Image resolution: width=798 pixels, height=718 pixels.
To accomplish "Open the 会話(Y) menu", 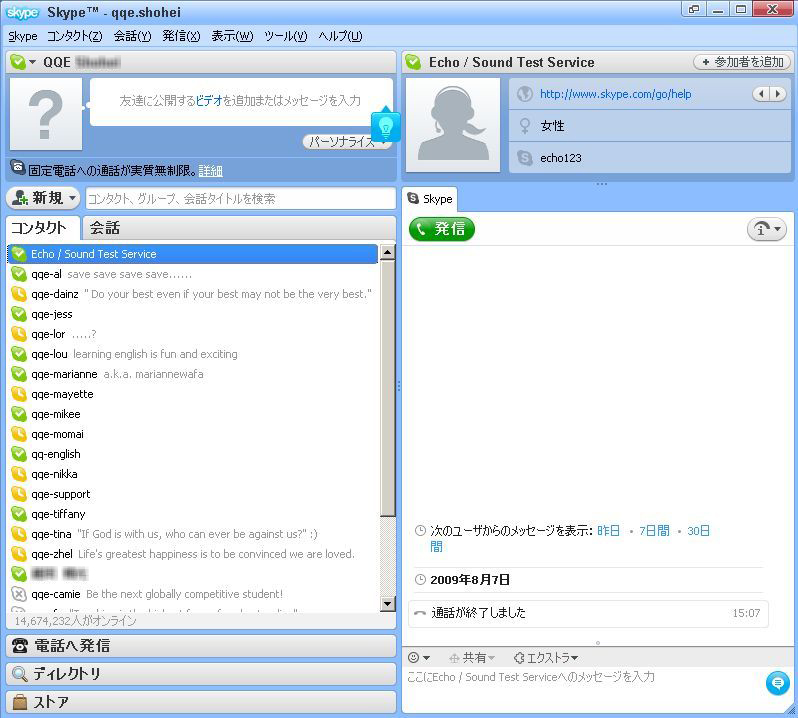I will tap(132, 36).
